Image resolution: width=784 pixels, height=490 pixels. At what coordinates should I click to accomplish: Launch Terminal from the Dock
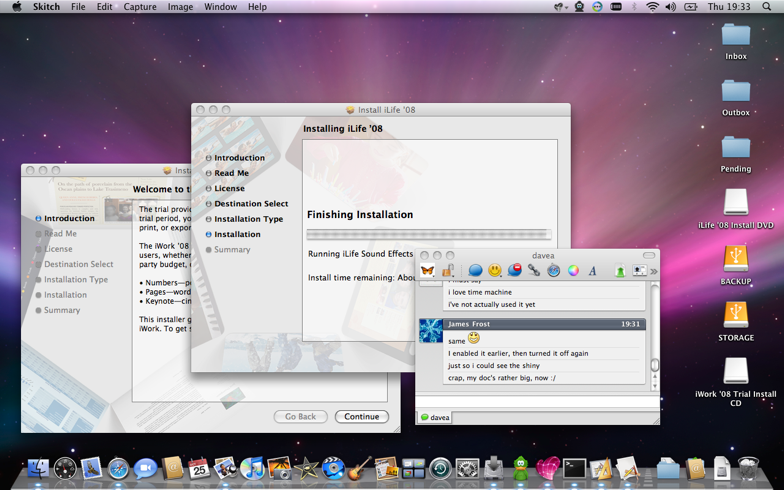click(x=574, y=468)
